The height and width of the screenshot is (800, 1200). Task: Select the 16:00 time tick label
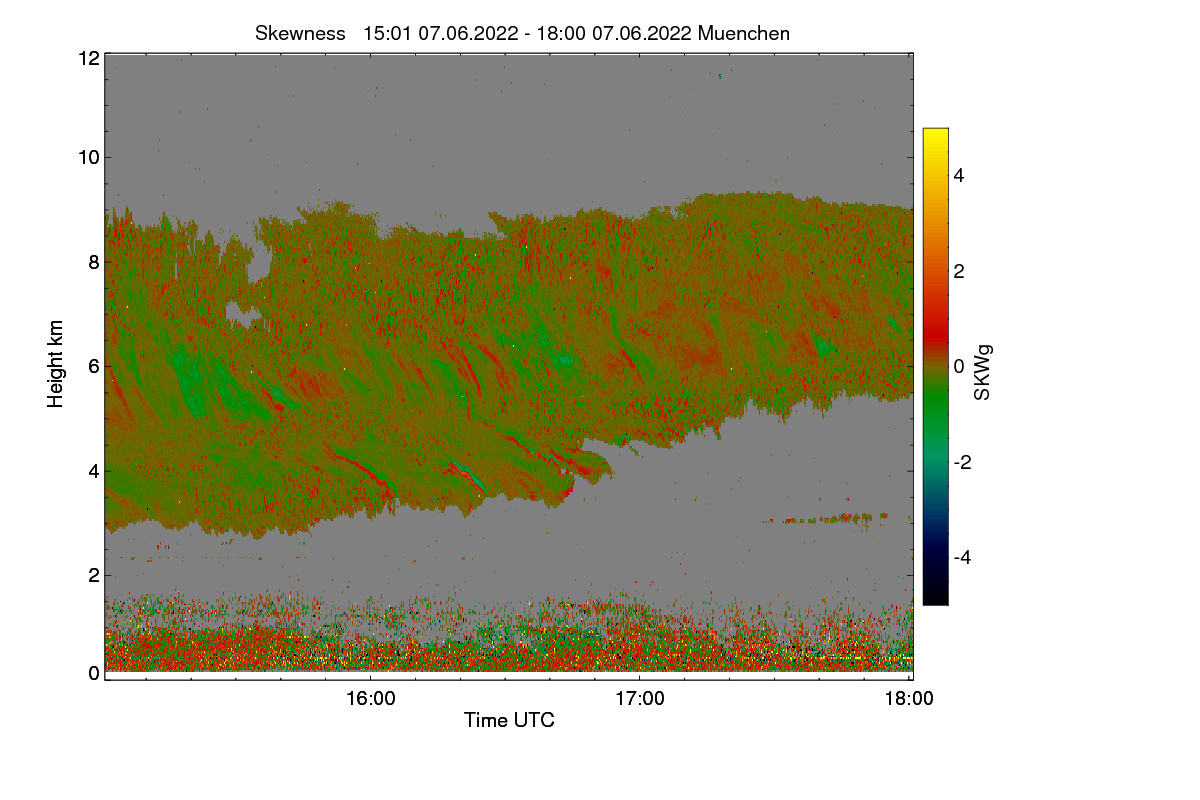click(x=370, y=699)
